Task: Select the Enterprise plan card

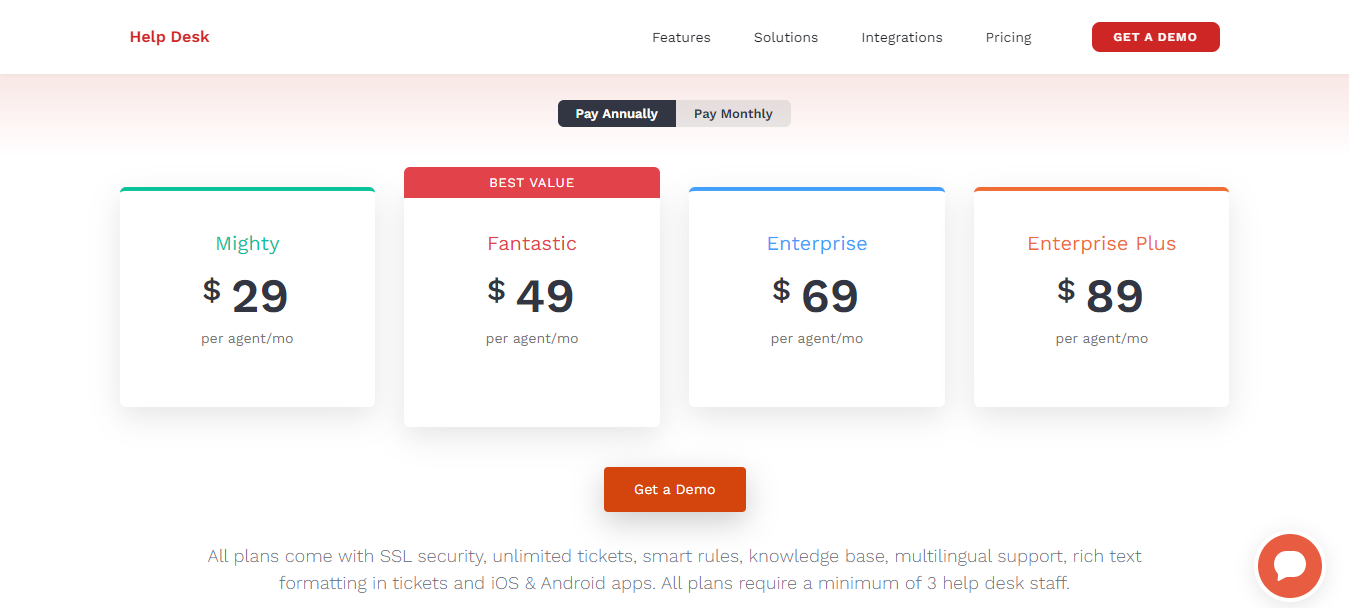Action: point(816,297)
